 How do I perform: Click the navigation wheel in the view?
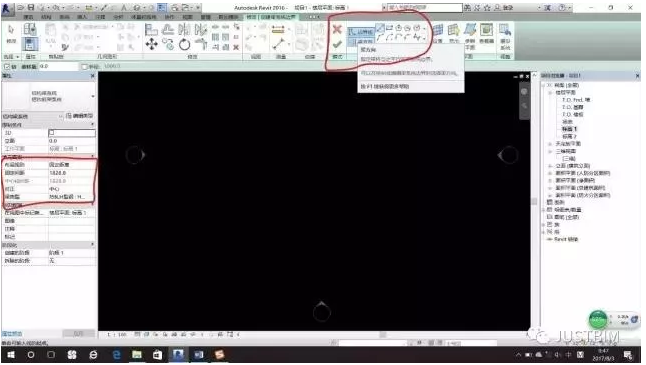click(x=524, y=92)
